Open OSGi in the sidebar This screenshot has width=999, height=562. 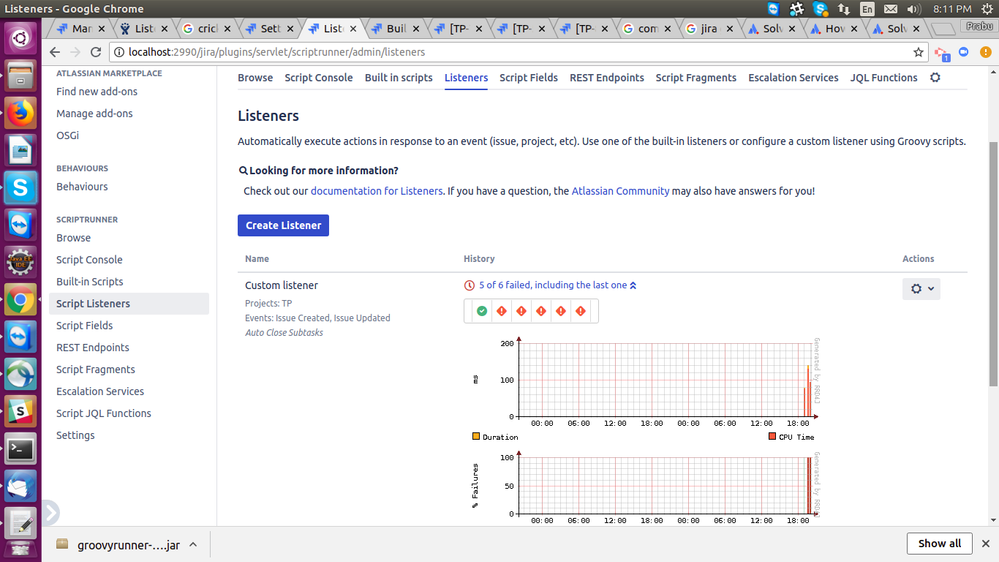[68, 136]
